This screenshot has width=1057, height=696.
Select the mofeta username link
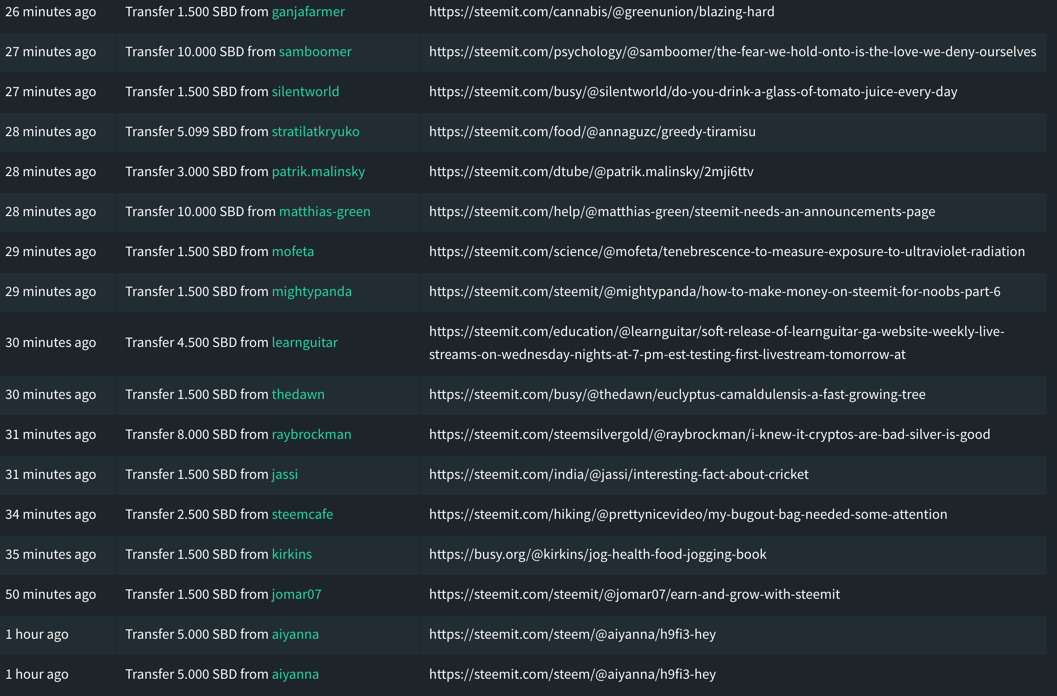[x=293, y=252]
